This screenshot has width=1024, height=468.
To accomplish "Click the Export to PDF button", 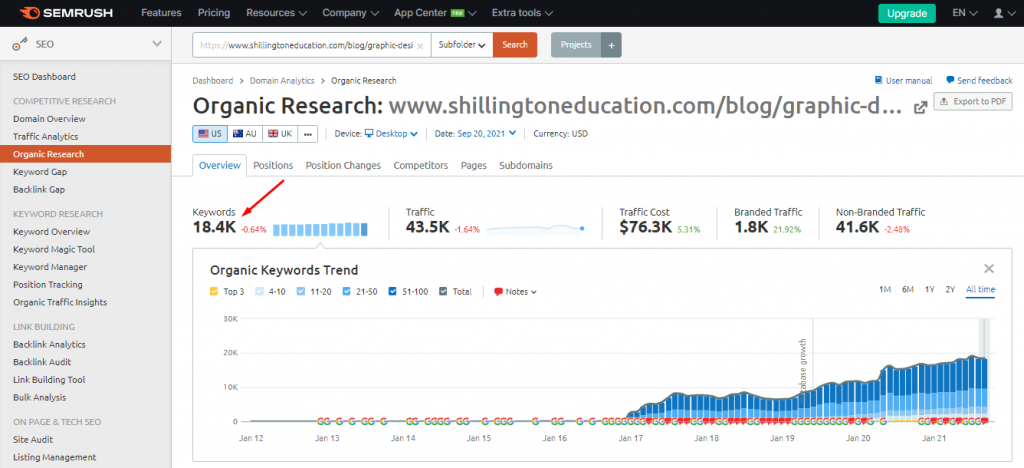I will tap(973, 101).
